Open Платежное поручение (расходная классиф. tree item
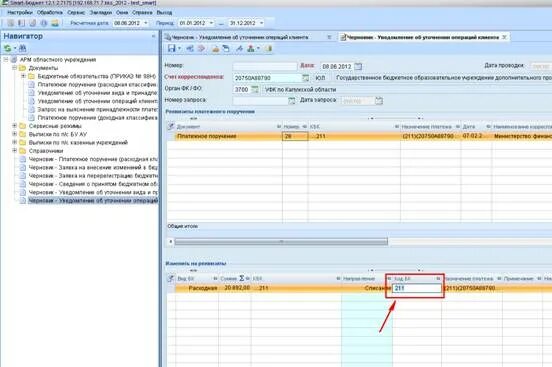 (x=97, y=85)
